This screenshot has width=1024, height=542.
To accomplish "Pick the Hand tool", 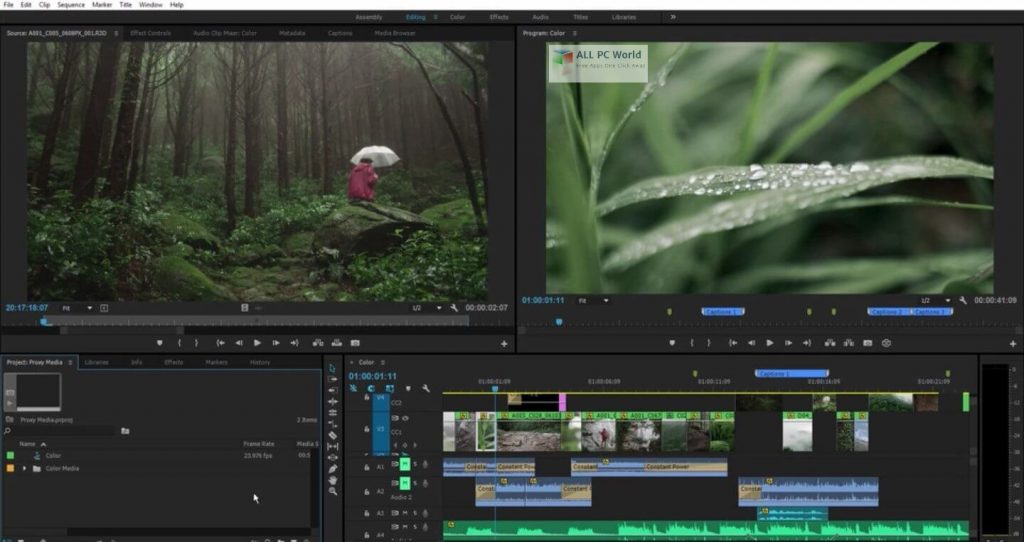I will pos(333,480).
